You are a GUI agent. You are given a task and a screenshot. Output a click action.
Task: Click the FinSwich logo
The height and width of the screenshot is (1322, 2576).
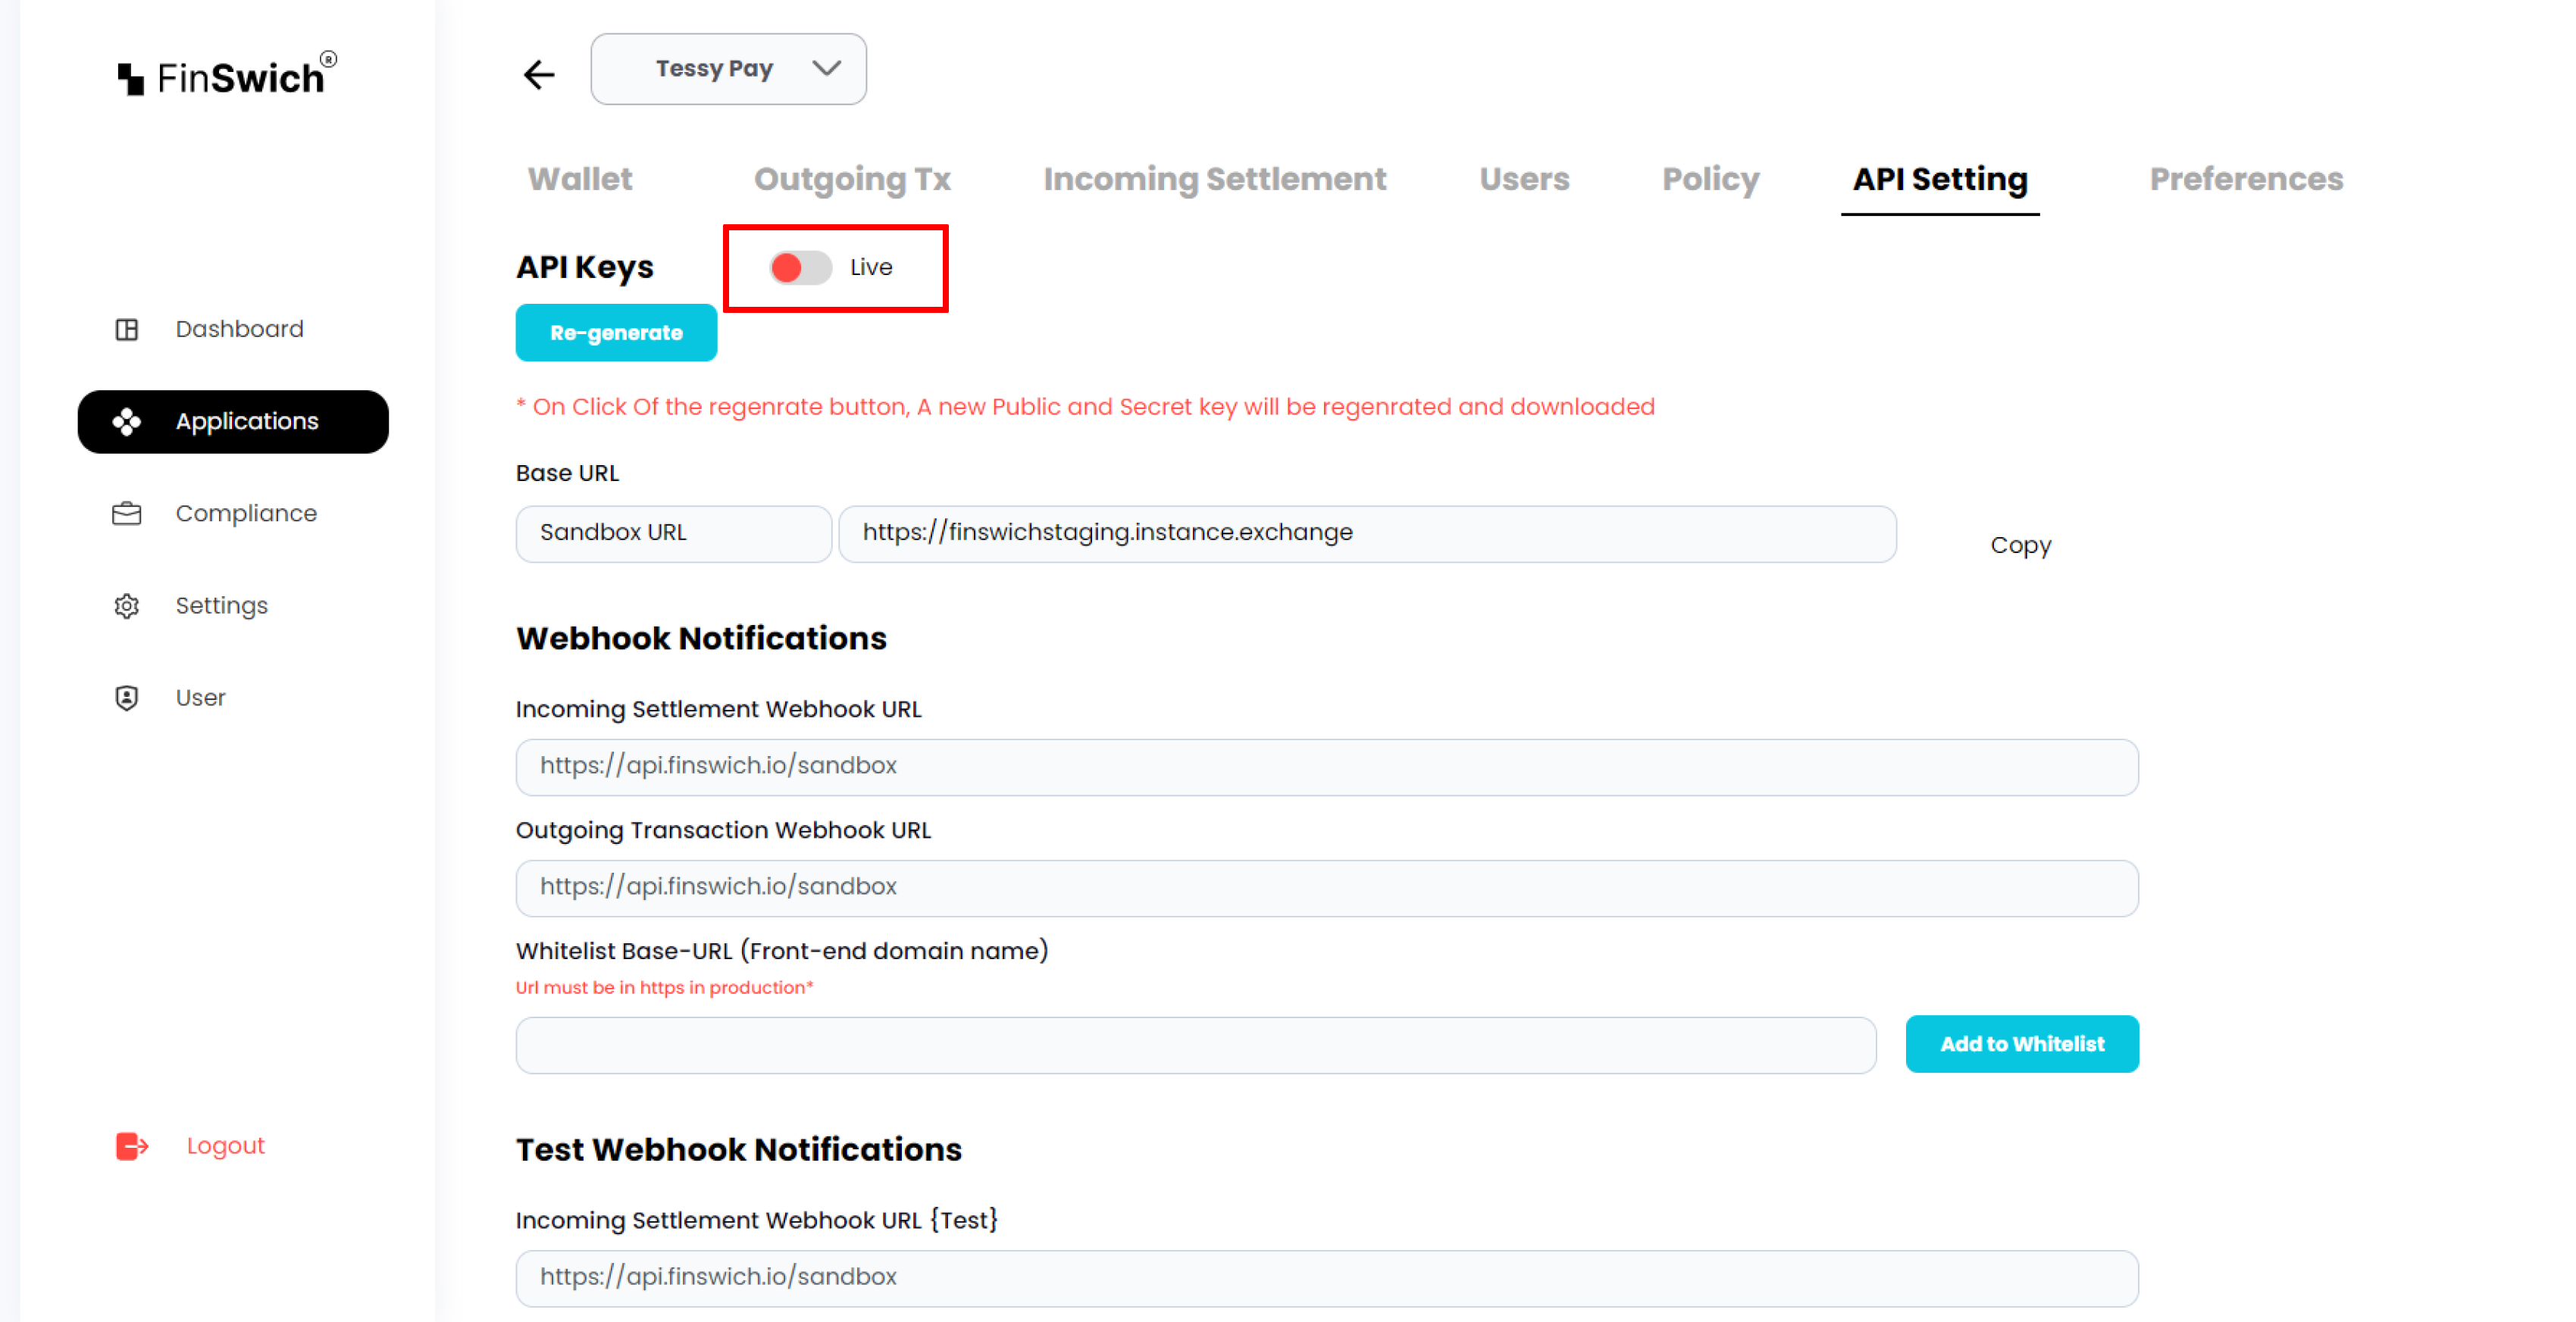[227, 74]
